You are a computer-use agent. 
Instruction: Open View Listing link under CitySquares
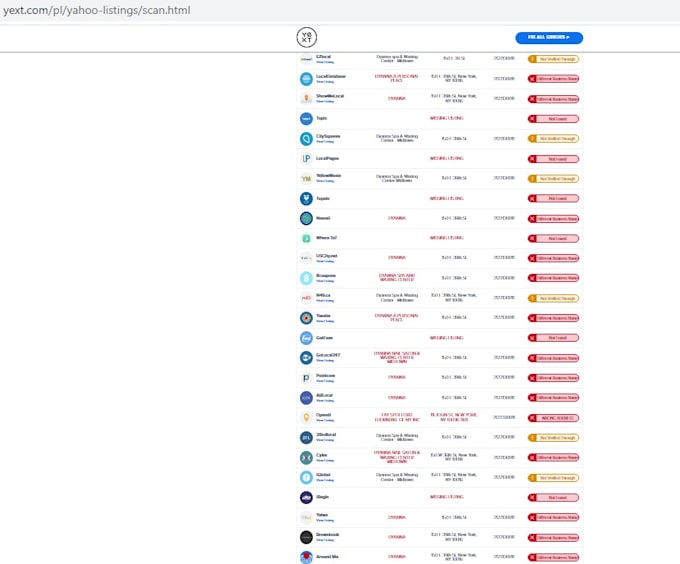click(325, 141)
